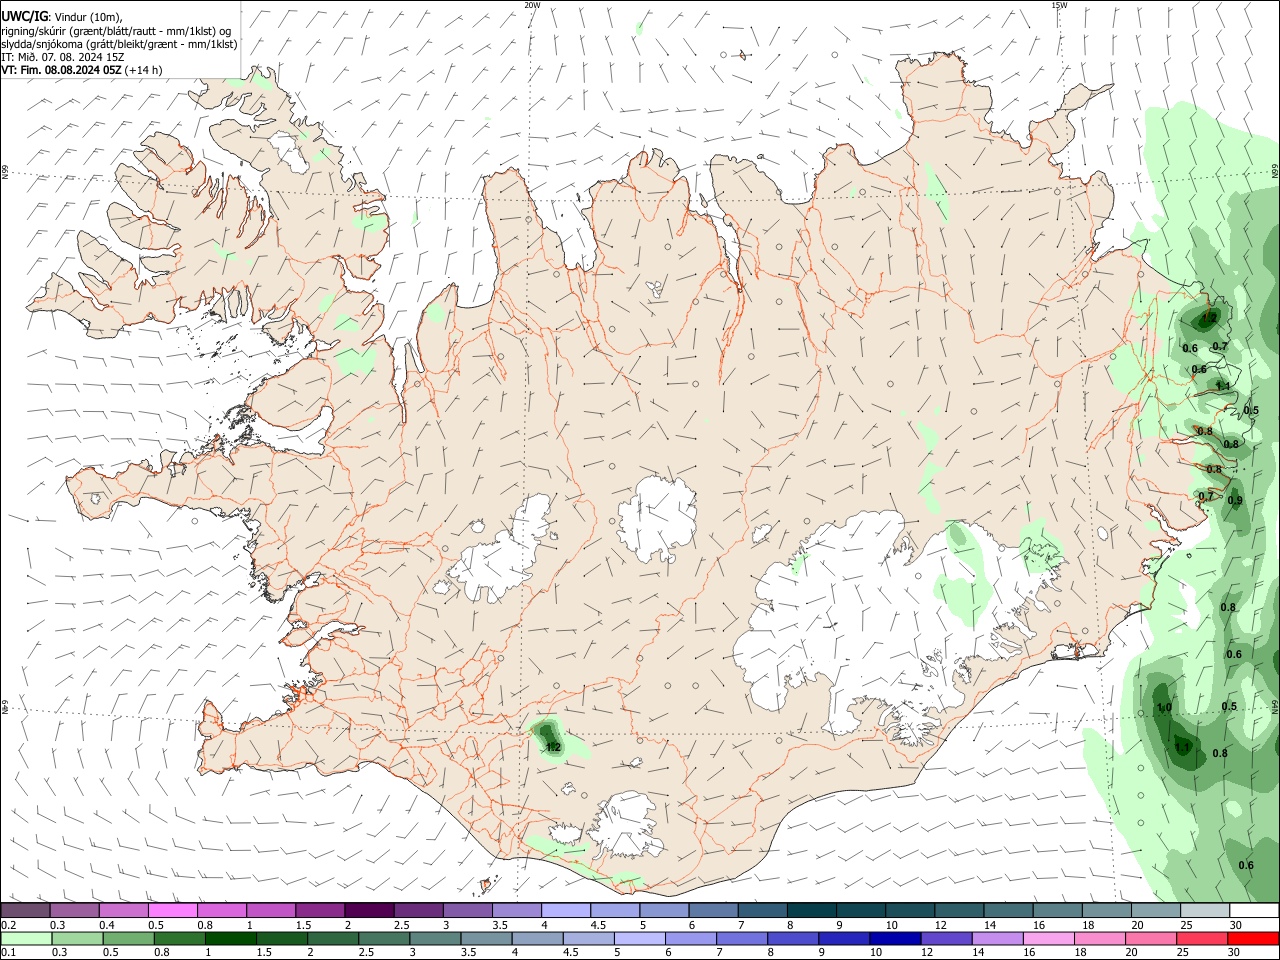Click the 'IT: Mið. 07. 08. 2024 15Z' line
This screenshot has height=960, width=1280.
click(x=62, y=57)
